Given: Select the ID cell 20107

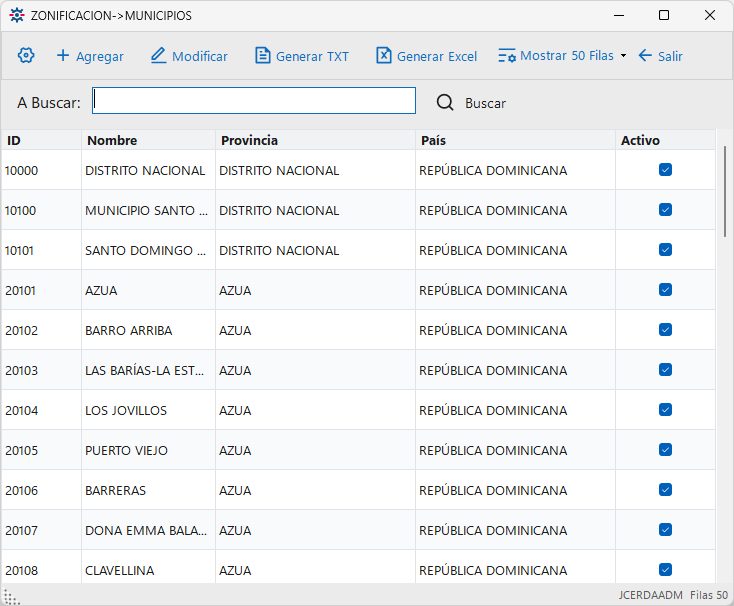Looking at the screenshot, I should [x=41, y=530].
